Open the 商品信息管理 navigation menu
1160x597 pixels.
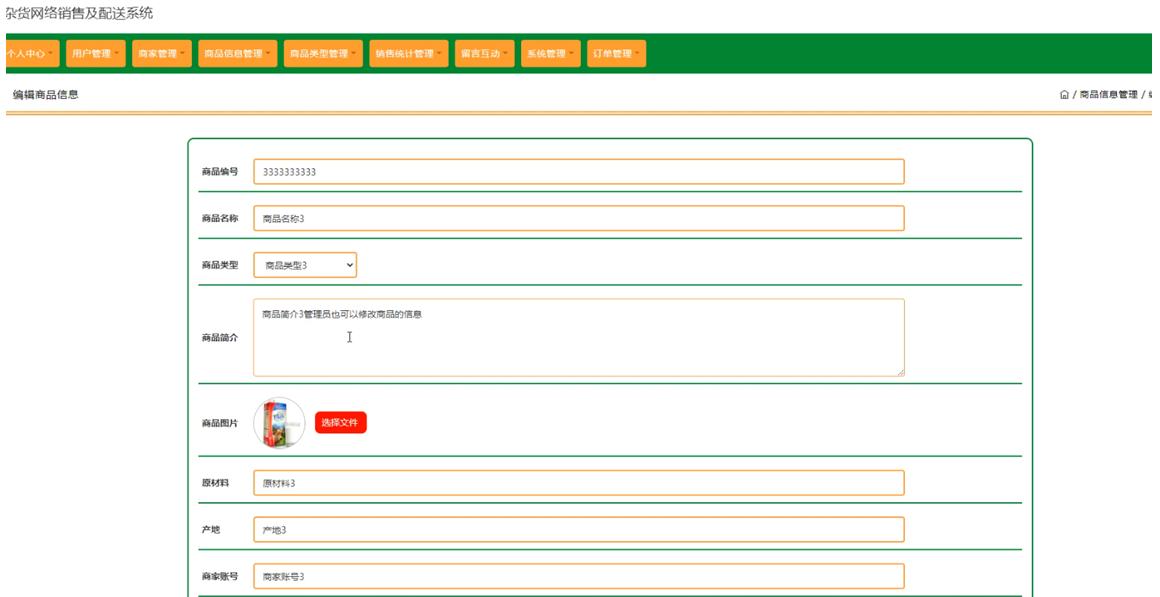[x=237, y=53]
